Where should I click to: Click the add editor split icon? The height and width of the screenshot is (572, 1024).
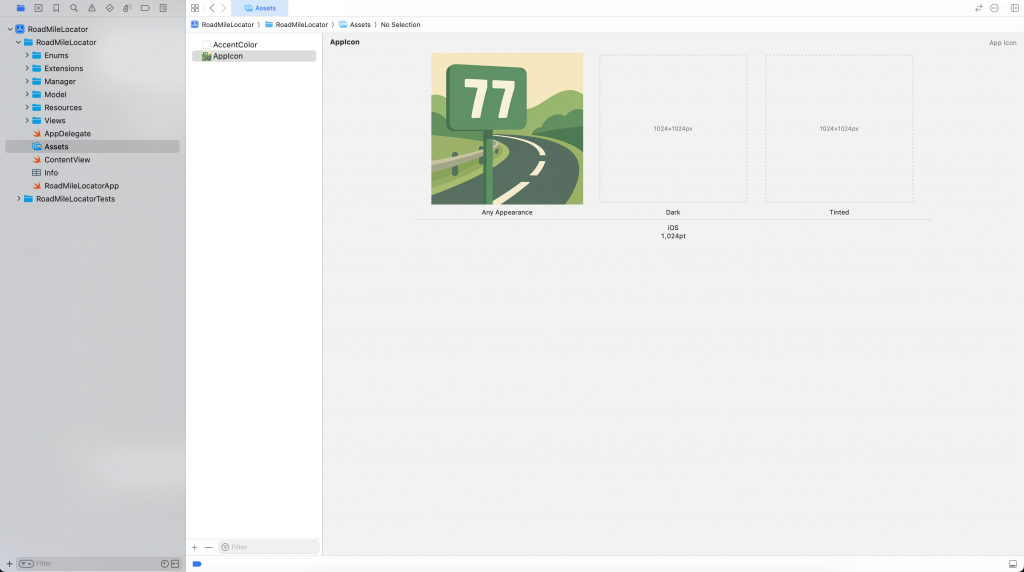tap(1014, 8)
